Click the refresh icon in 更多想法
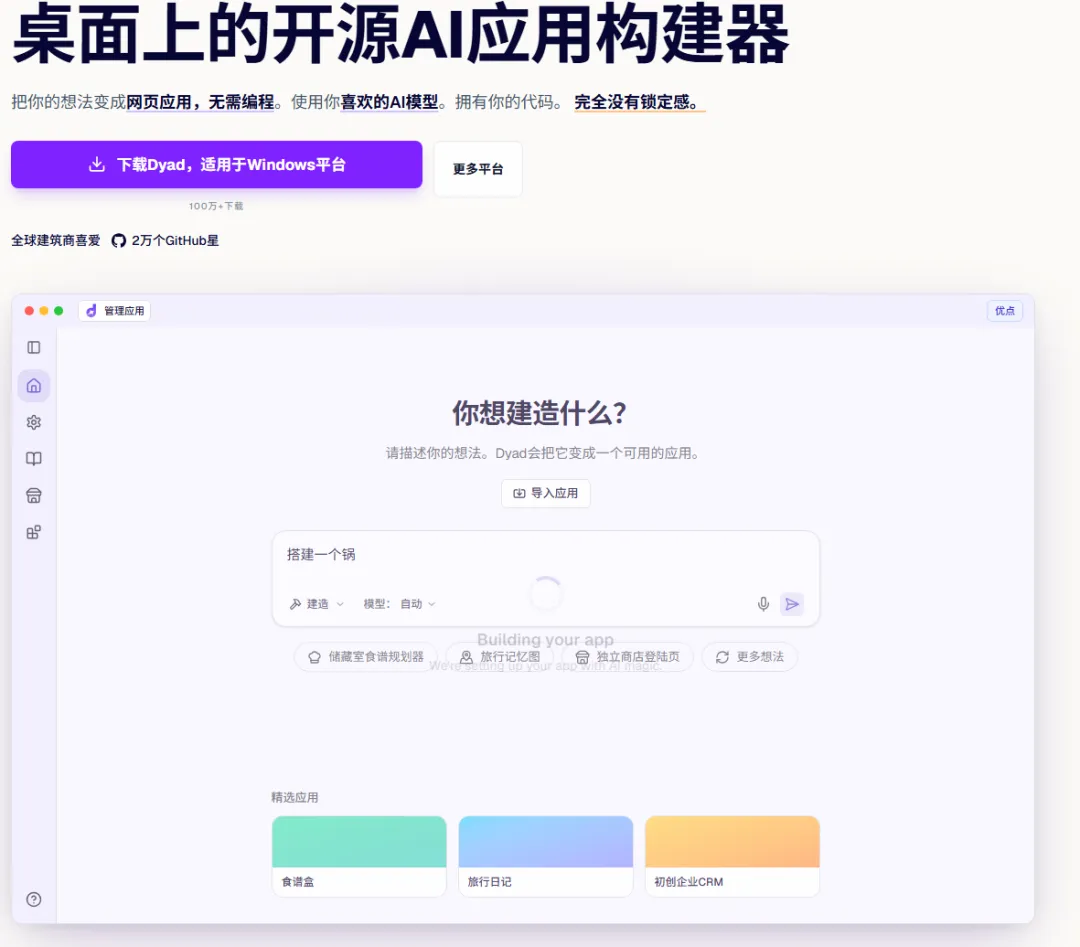The image size is (1080, 947). coord(722,657)
